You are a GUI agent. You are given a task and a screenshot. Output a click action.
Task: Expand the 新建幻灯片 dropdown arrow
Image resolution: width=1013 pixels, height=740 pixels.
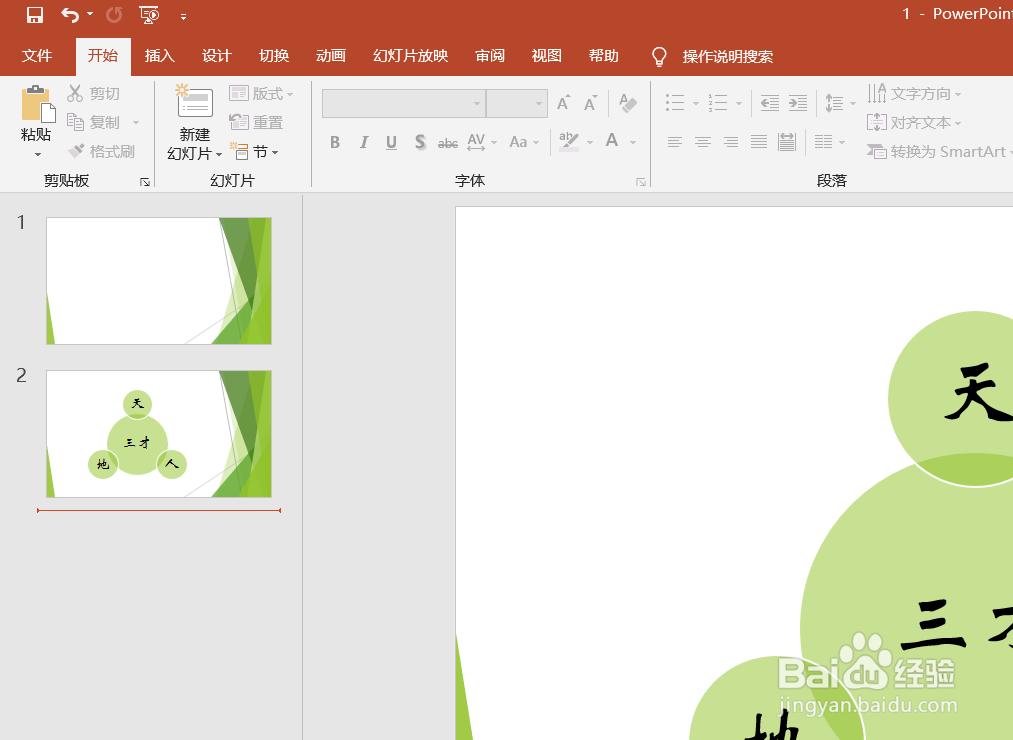(219, 154)
